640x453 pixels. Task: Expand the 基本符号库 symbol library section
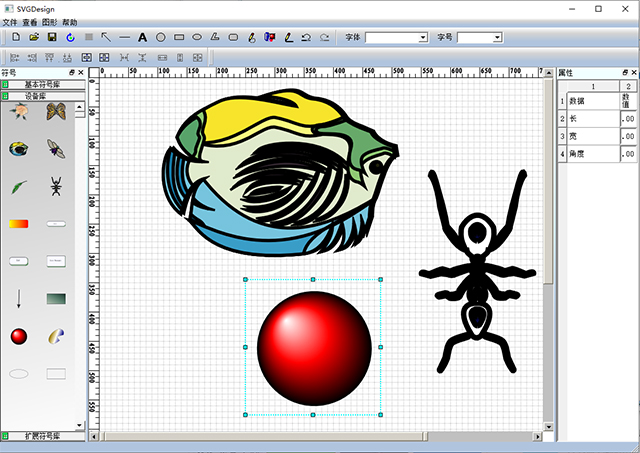tap(42, 85)
